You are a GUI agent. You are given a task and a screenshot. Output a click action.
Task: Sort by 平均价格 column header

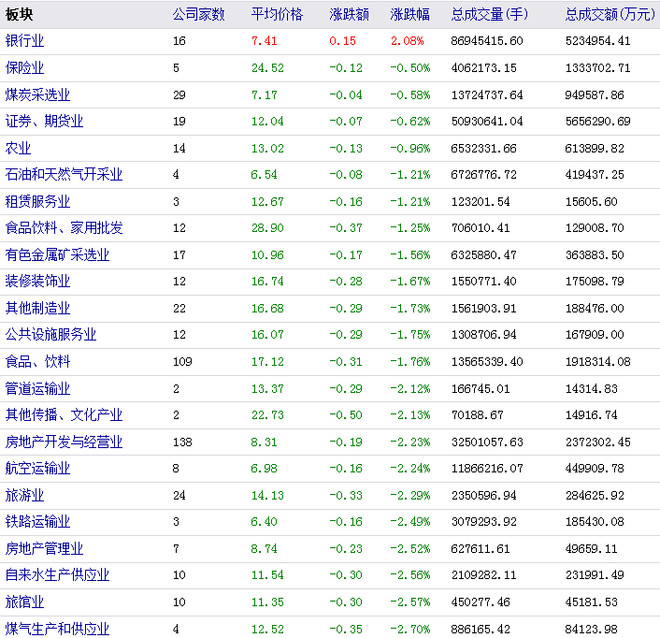point(277,14)
